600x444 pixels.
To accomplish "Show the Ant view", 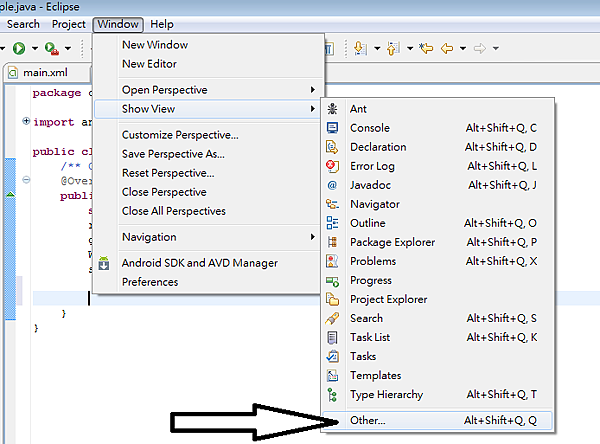I will tap(437, 109).
